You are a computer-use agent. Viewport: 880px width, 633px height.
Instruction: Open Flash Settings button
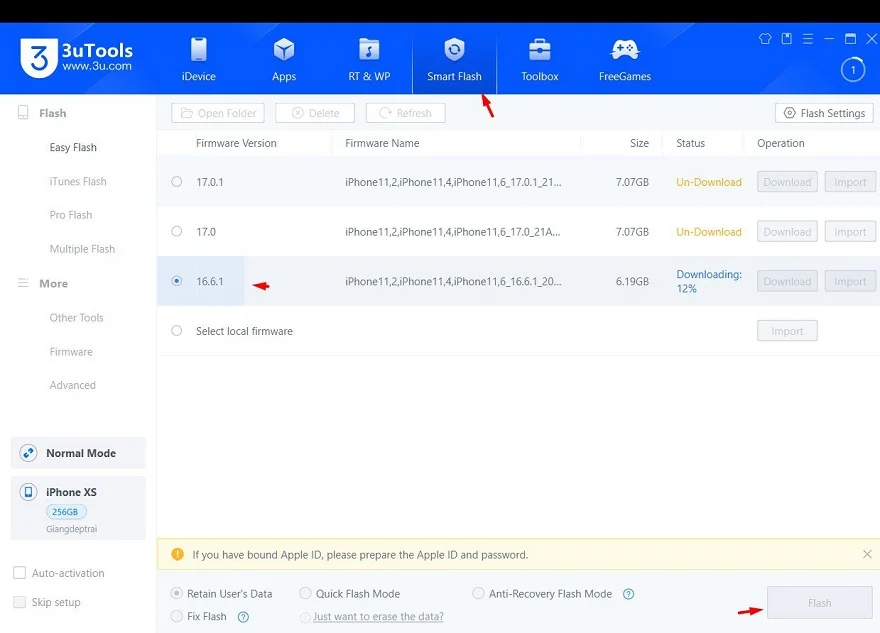click(x=824, y=113)
